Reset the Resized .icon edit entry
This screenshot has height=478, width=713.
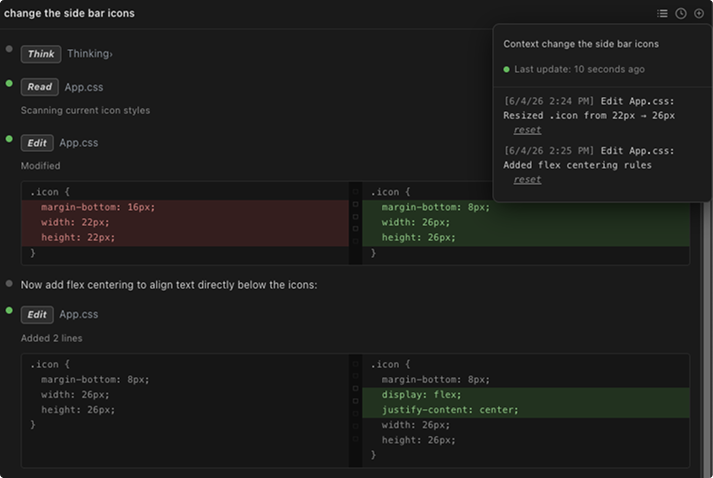click(x=527, y=130)
